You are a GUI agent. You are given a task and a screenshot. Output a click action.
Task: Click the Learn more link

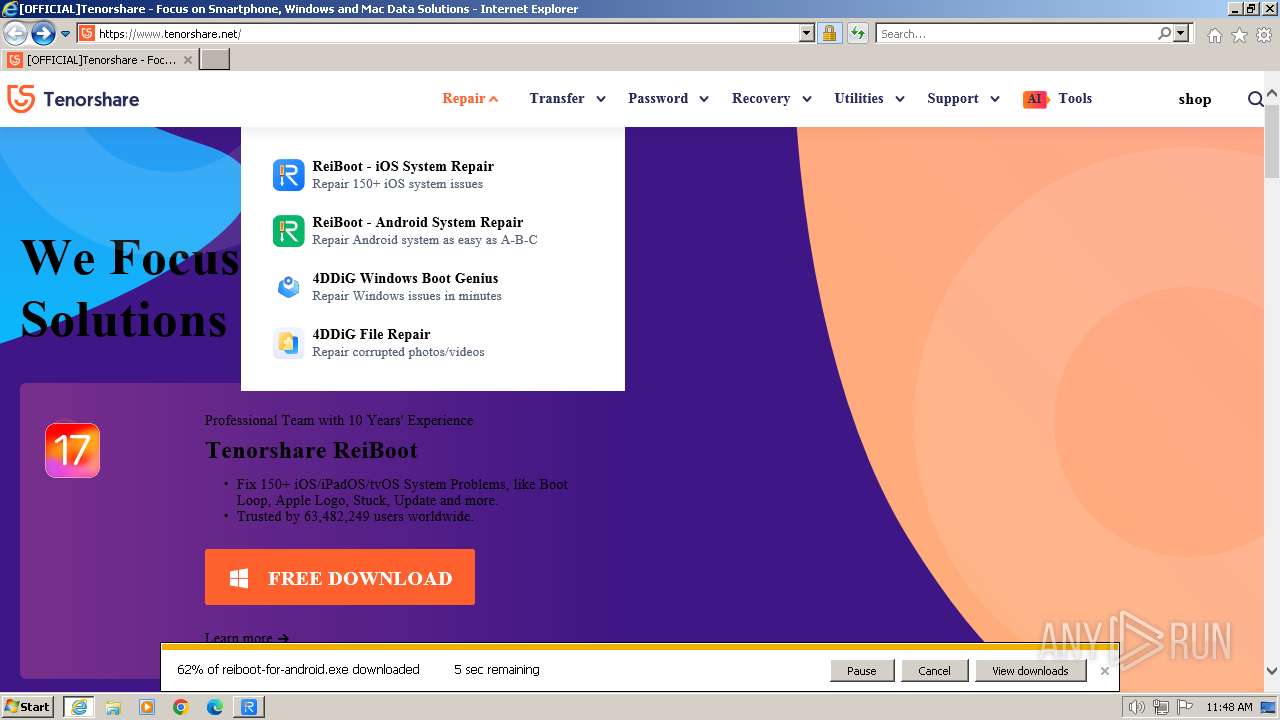[247, 638]
